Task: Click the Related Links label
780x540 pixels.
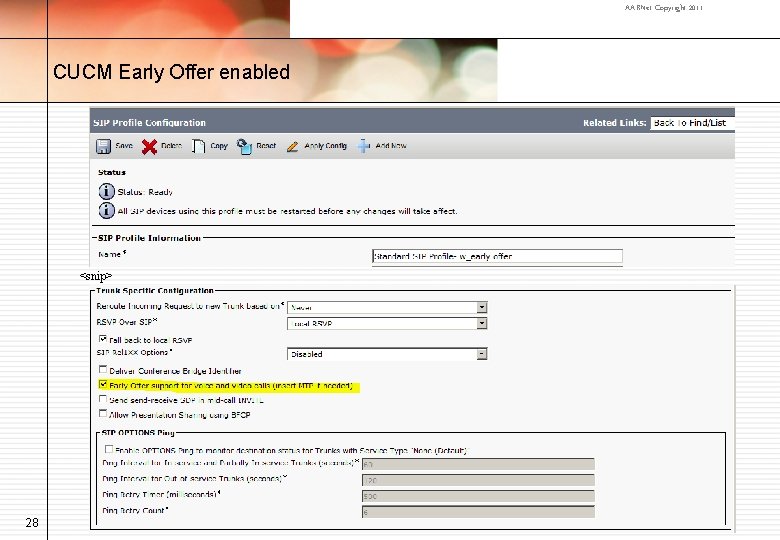Action: click(614, 123)
